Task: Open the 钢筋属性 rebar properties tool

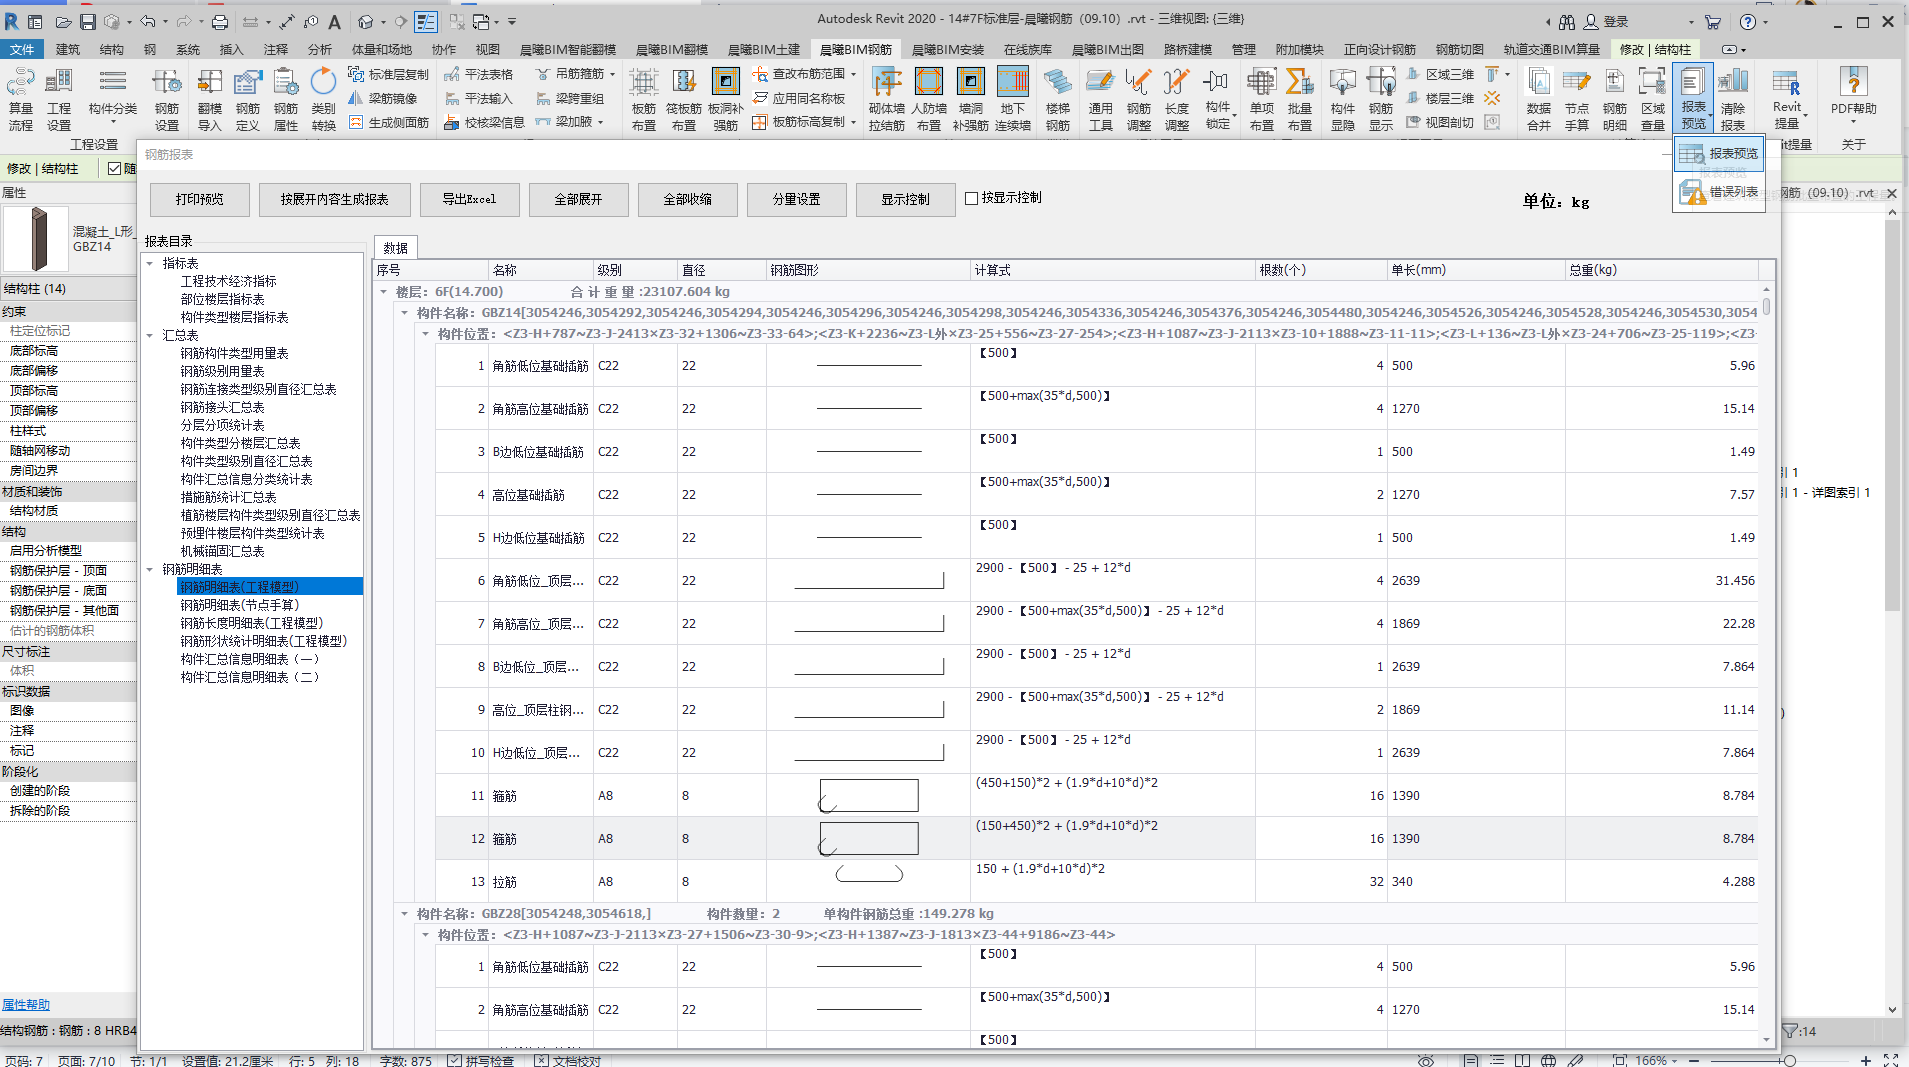Action: click(x=286, y=99)
